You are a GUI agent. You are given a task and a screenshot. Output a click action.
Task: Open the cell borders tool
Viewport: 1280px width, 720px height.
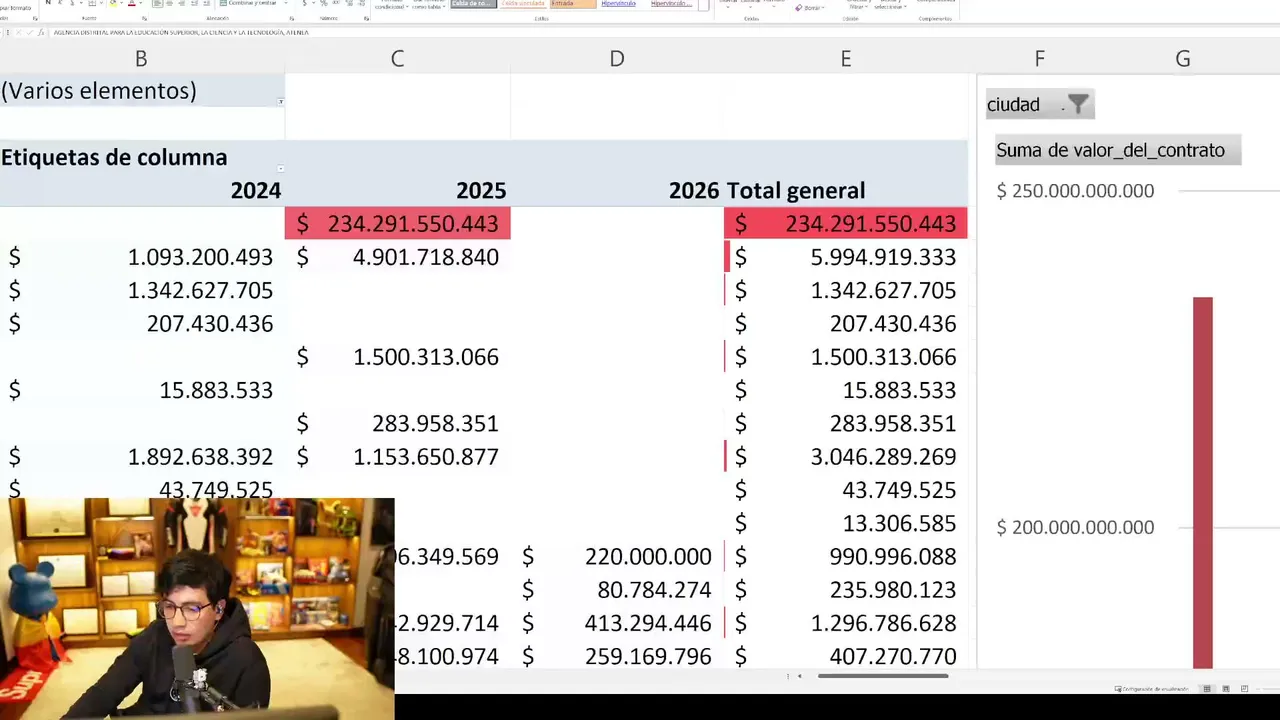(x=92, y=3)
